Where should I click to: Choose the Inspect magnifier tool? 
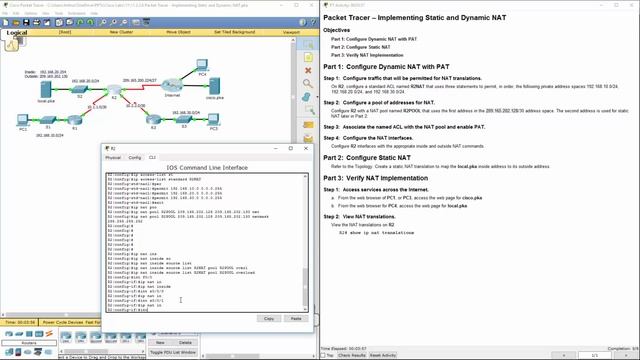308,84
